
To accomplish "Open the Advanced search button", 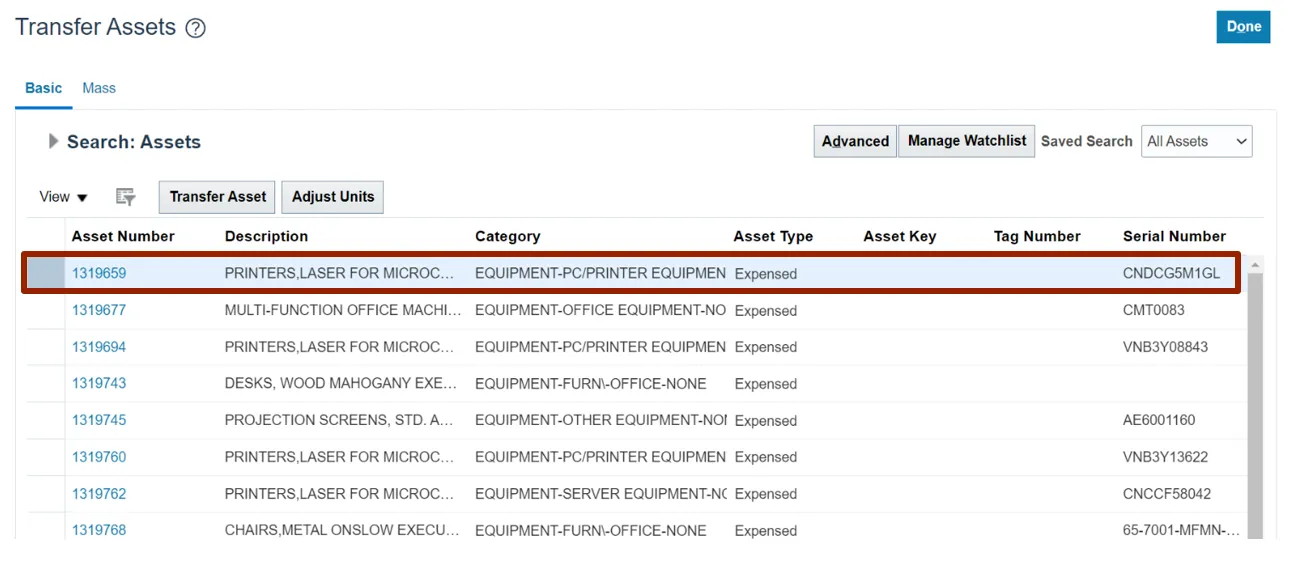I will point(855,141).
